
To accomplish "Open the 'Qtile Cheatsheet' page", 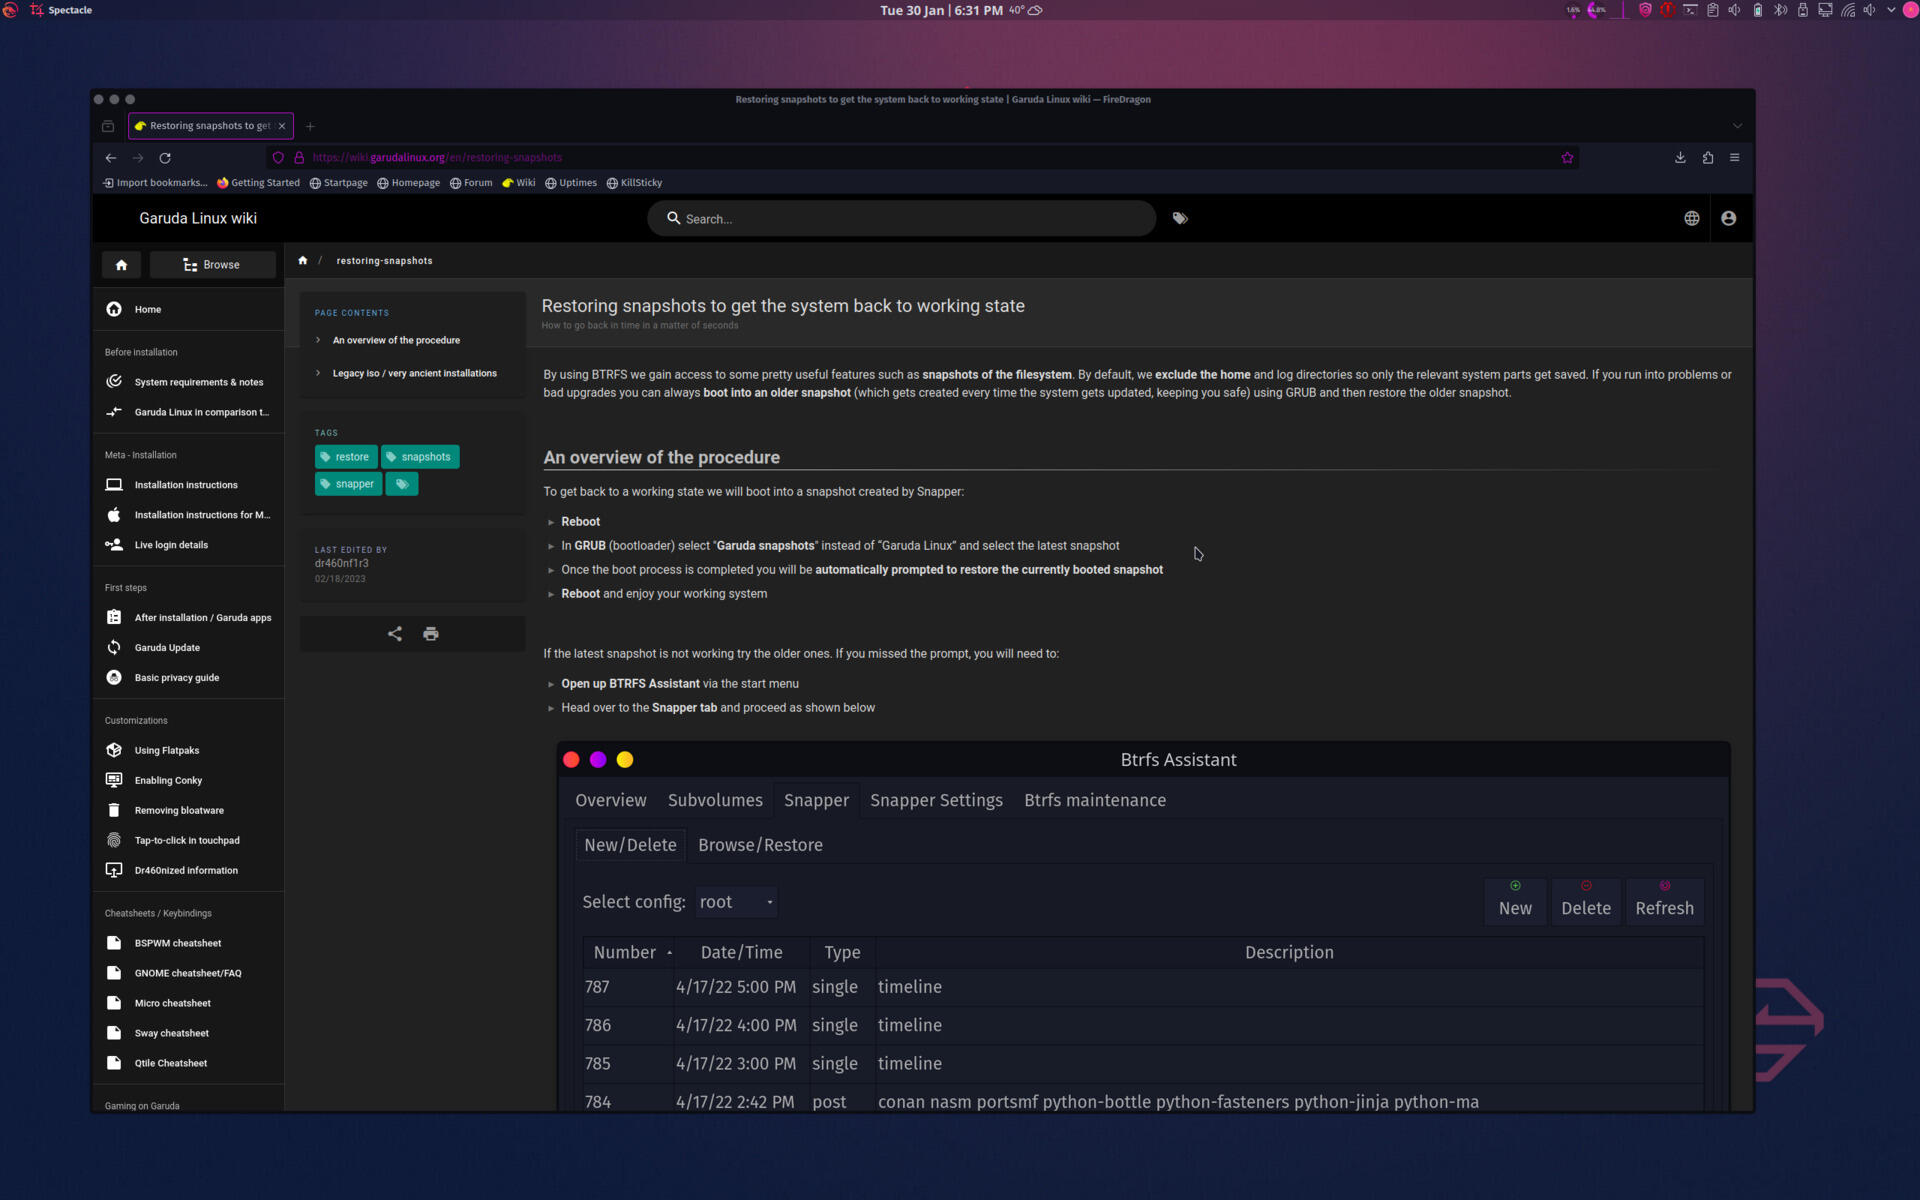I will pos(187,1063).
